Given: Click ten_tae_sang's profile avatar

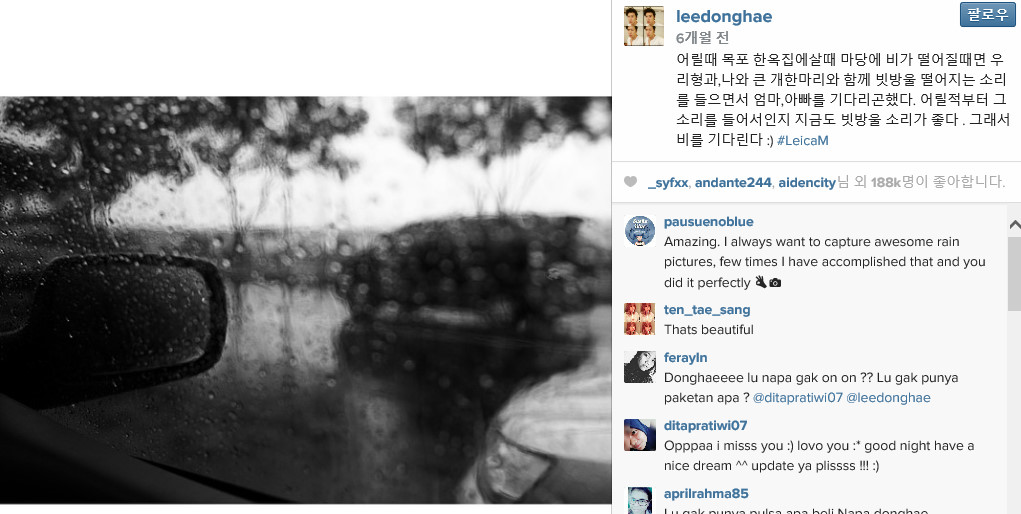Looking at the screenshot, I should pos(639,319).
